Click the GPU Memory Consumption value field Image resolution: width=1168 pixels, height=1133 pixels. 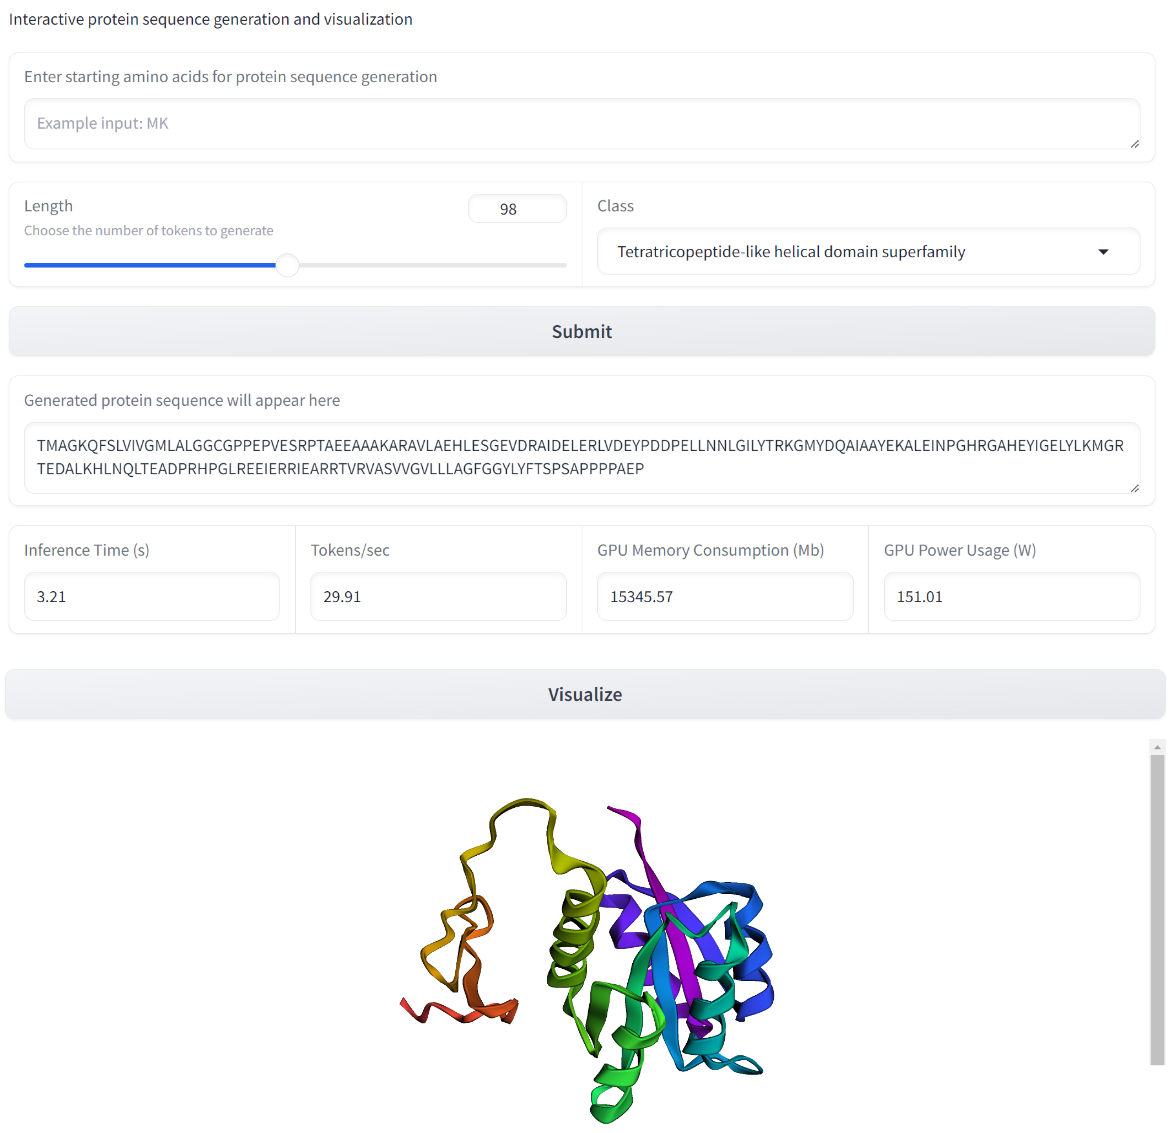click(724, 597)
